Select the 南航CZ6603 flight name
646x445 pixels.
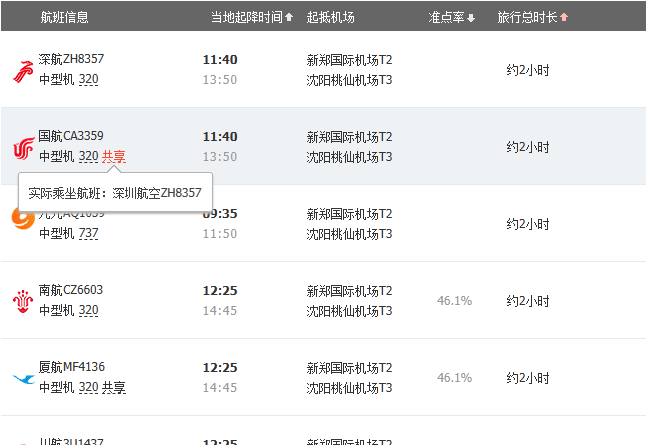(71, 290)
